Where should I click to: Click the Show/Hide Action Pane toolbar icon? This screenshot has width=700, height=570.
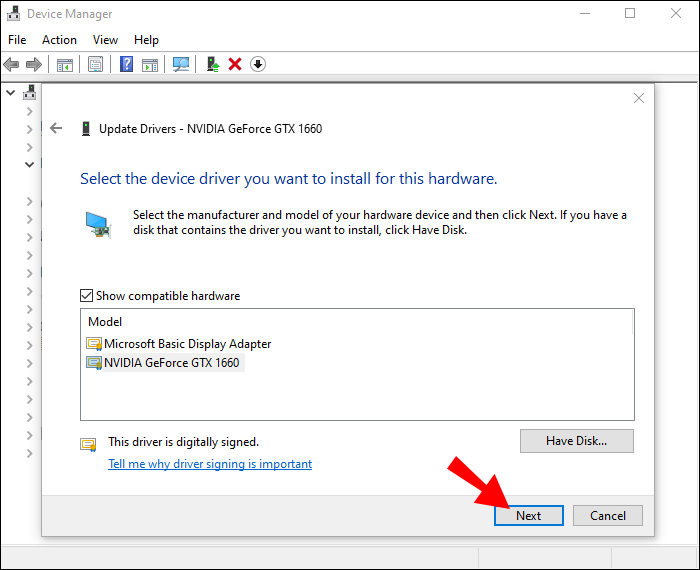pyautogui.click(x=150, y=65)
